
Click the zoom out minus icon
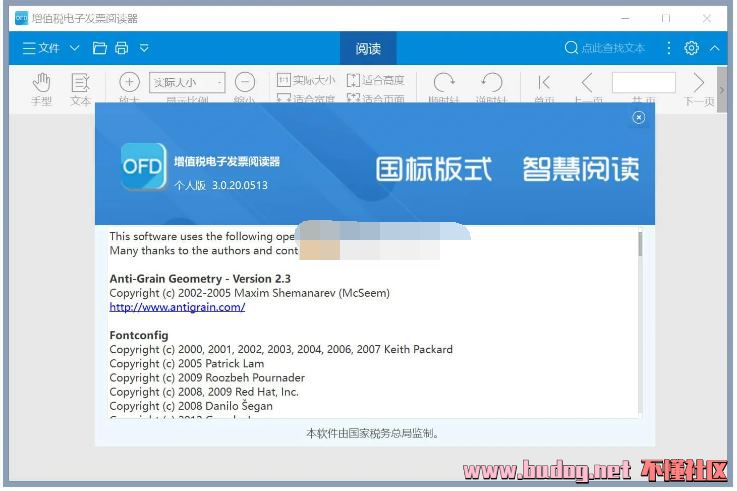tap(245, 82)
